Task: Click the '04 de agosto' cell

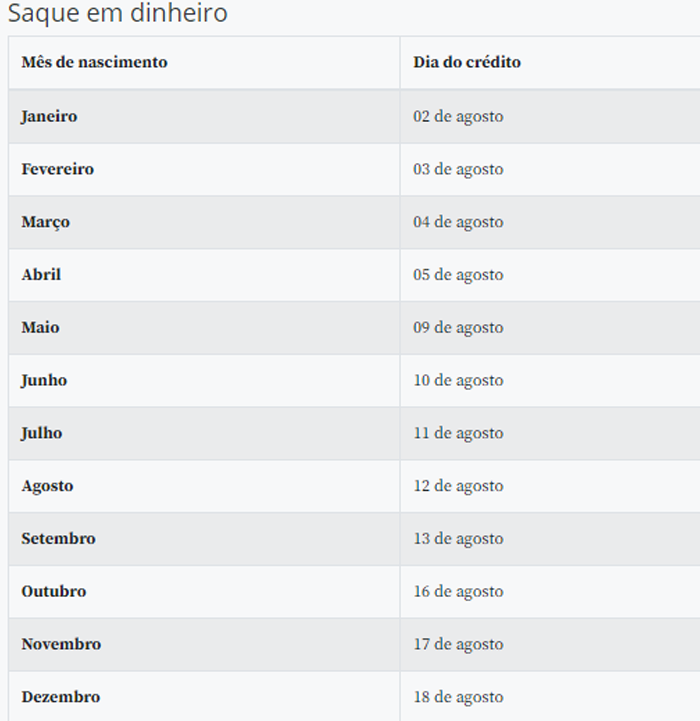Action: (x=458, y=222)
